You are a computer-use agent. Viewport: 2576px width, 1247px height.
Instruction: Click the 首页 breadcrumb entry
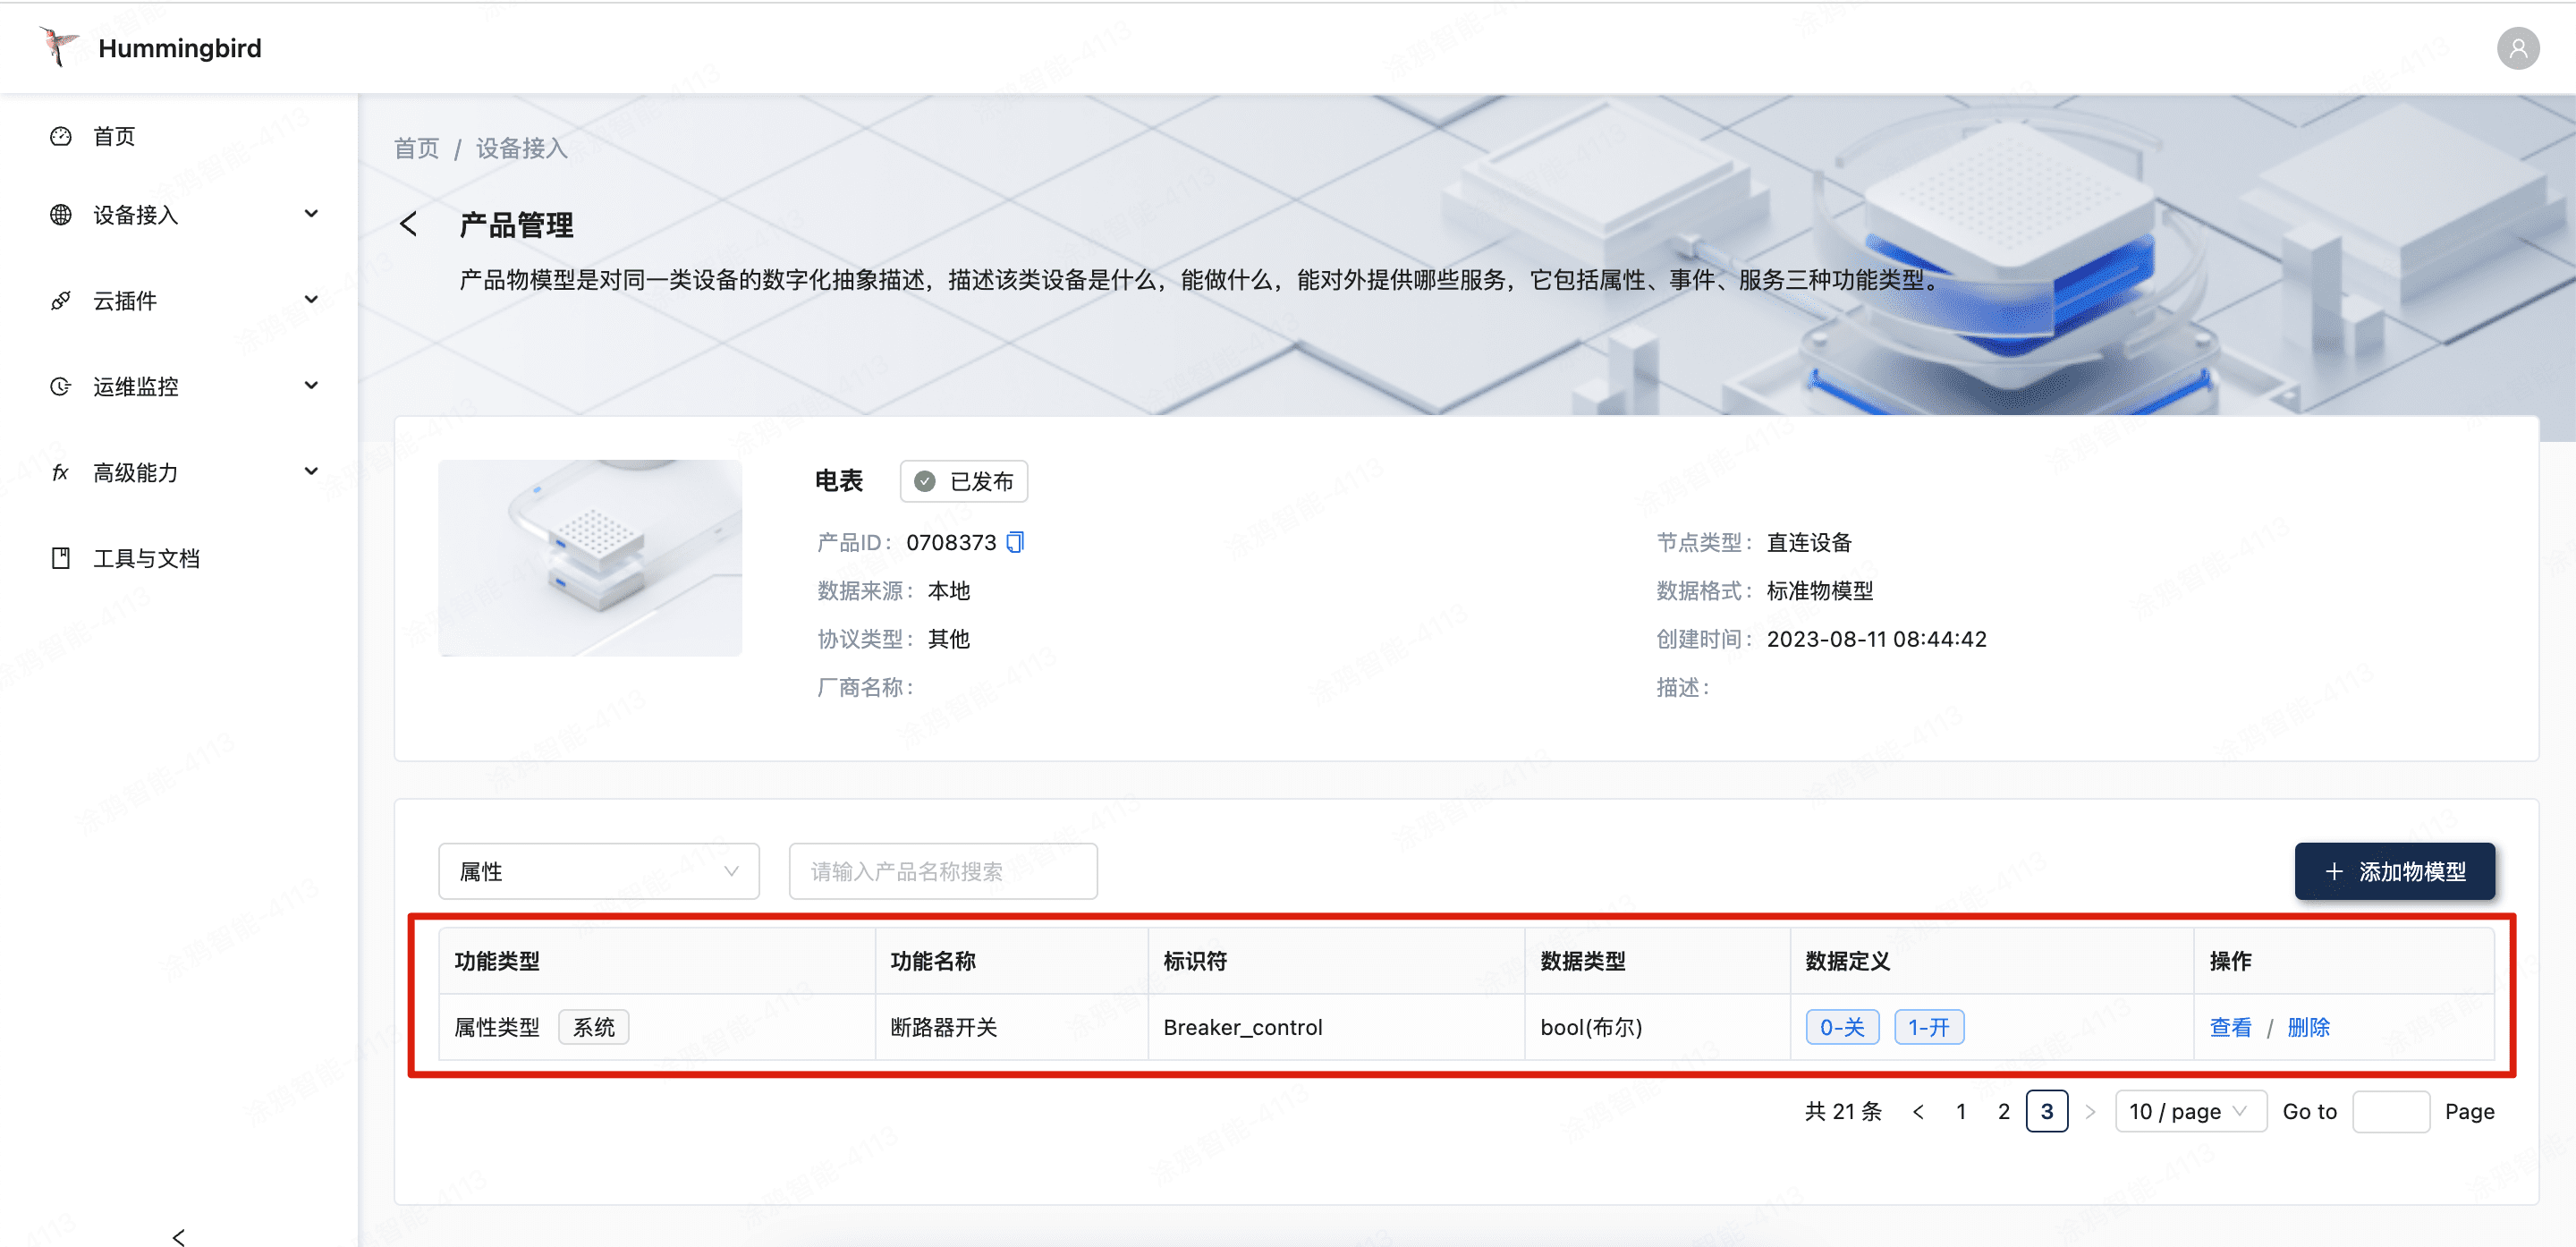click(x=416, y=147)
